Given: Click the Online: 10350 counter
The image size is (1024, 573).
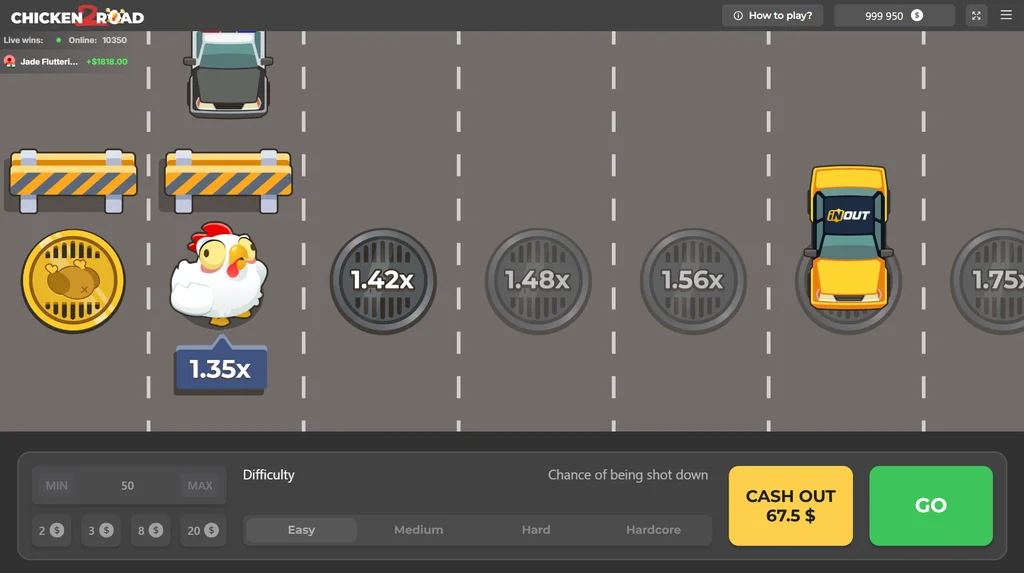Looking at the screenshot, I should click(x=97, y=40).
